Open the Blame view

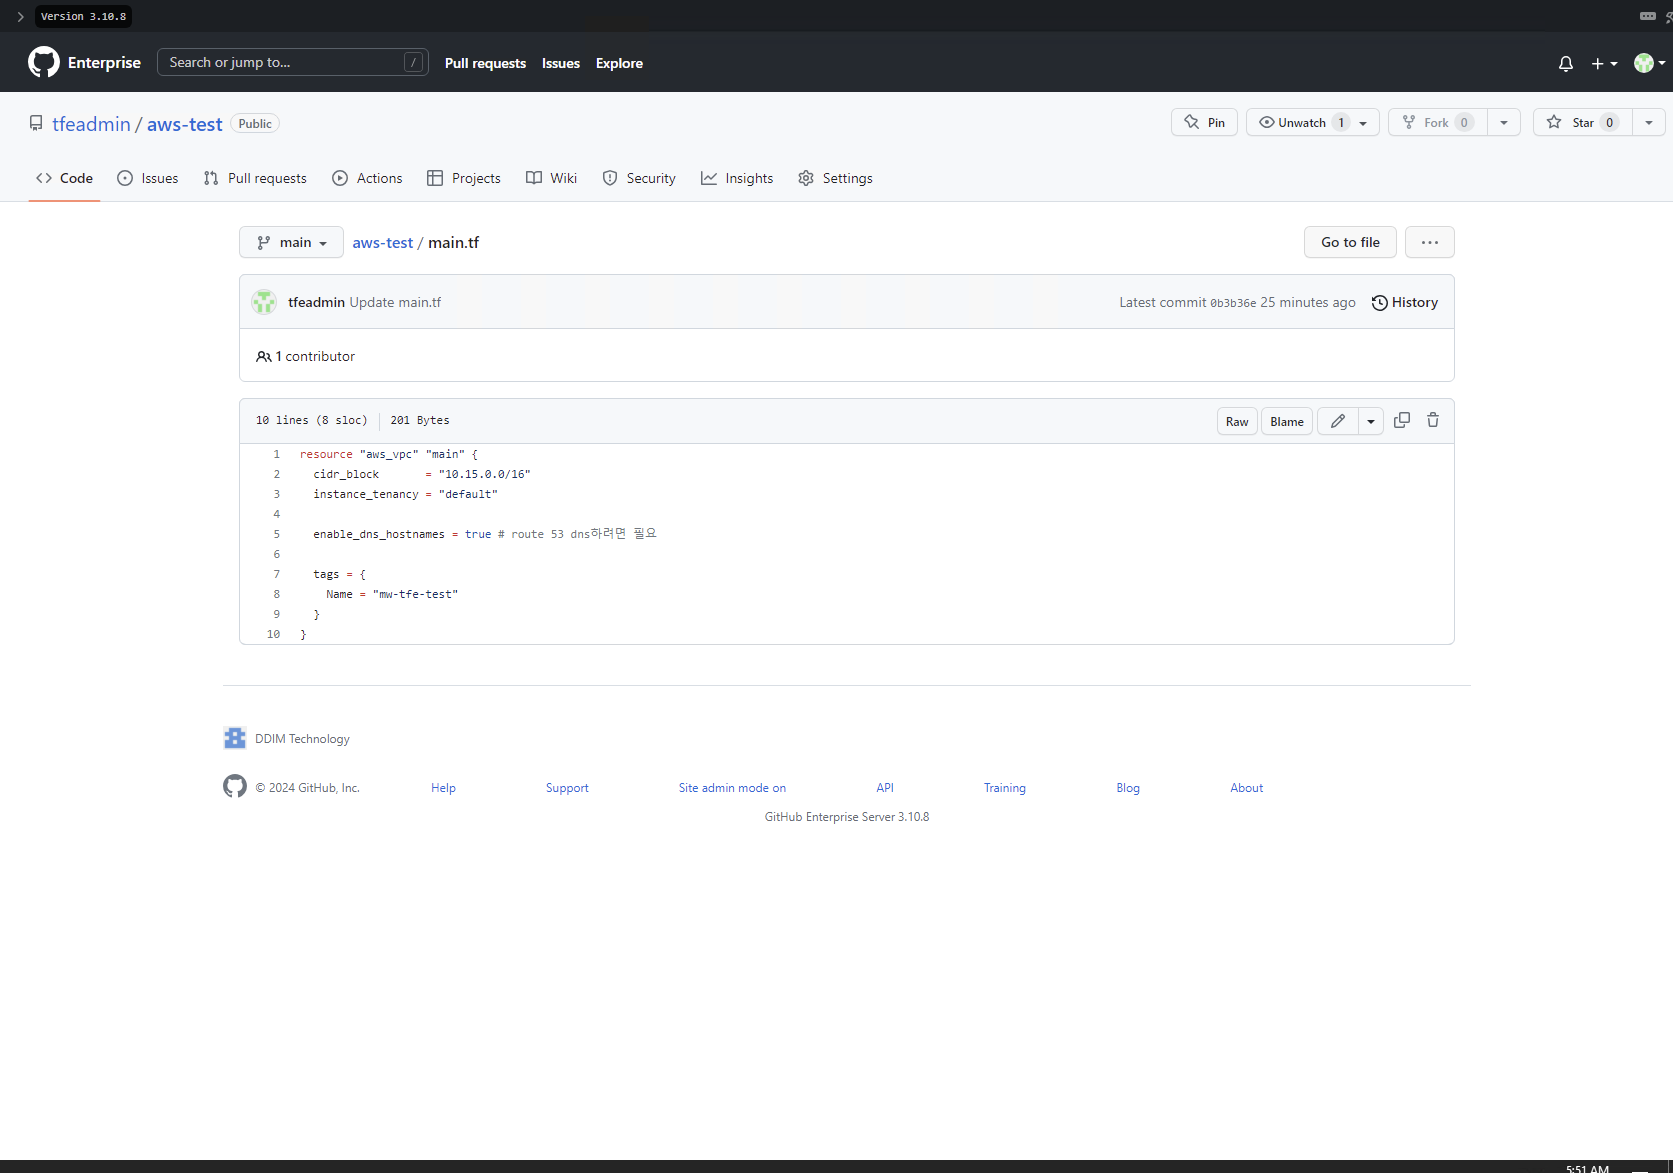(1287, 421)
